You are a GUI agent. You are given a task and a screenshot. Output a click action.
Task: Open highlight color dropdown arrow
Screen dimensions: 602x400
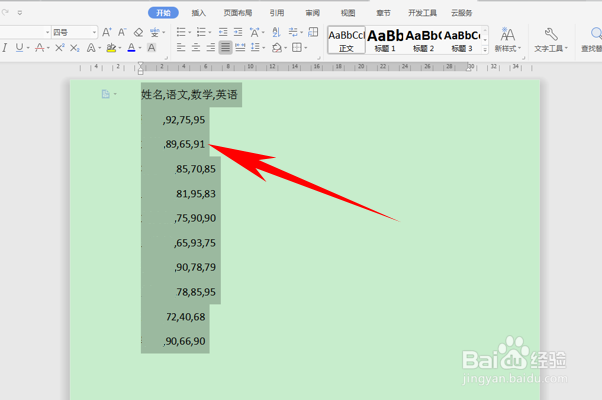[120, 48]
